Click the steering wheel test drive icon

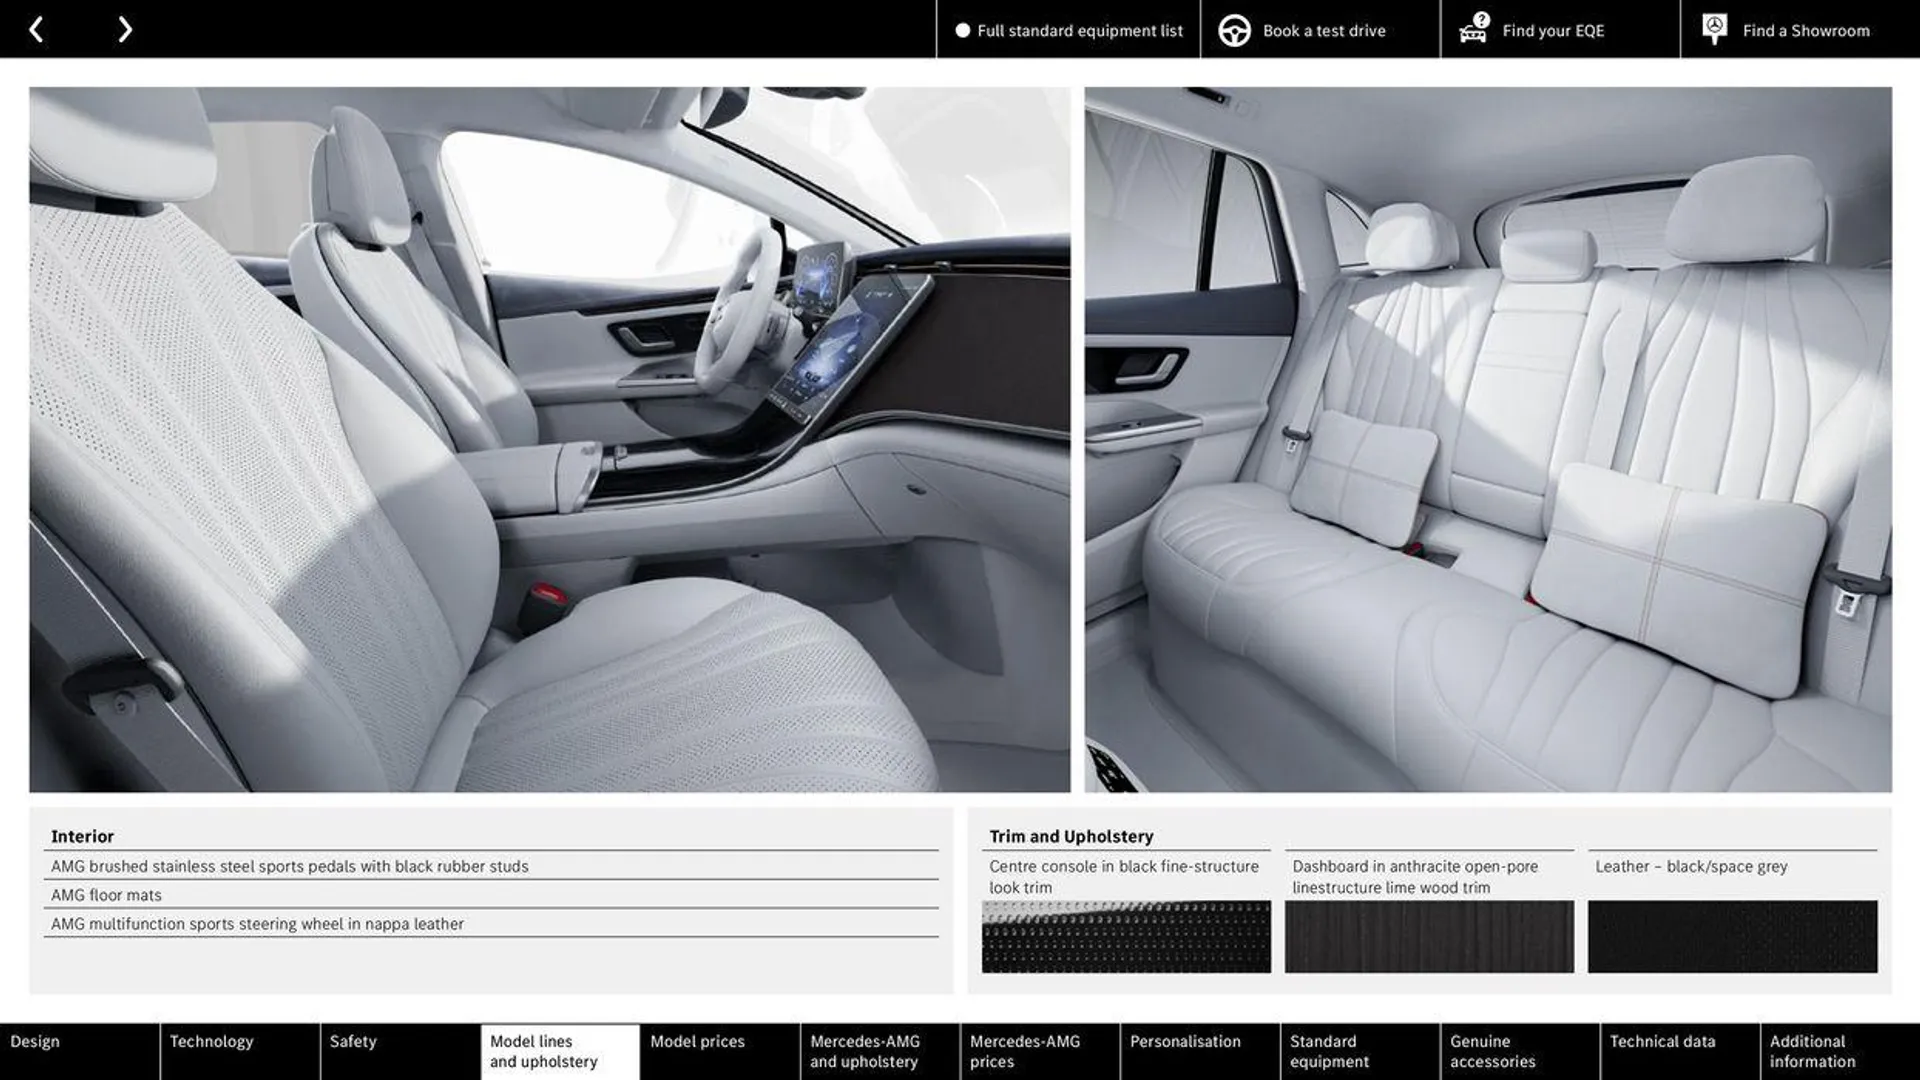[1232, 29]
